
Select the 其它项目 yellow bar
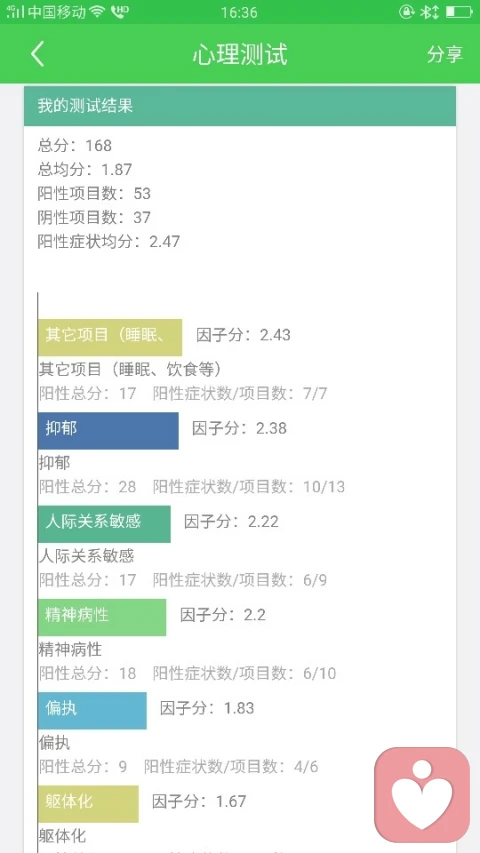[110, 337]
